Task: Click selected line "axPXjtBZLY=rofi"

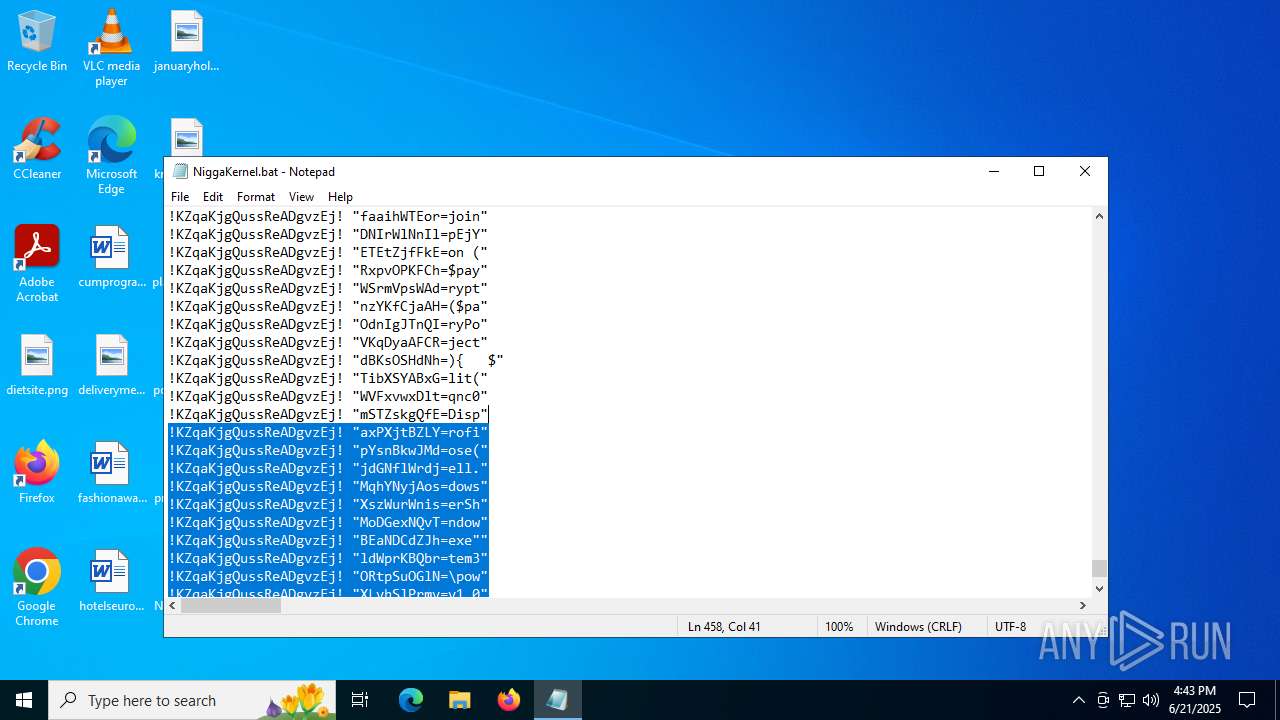Action: tap(328, 432)
